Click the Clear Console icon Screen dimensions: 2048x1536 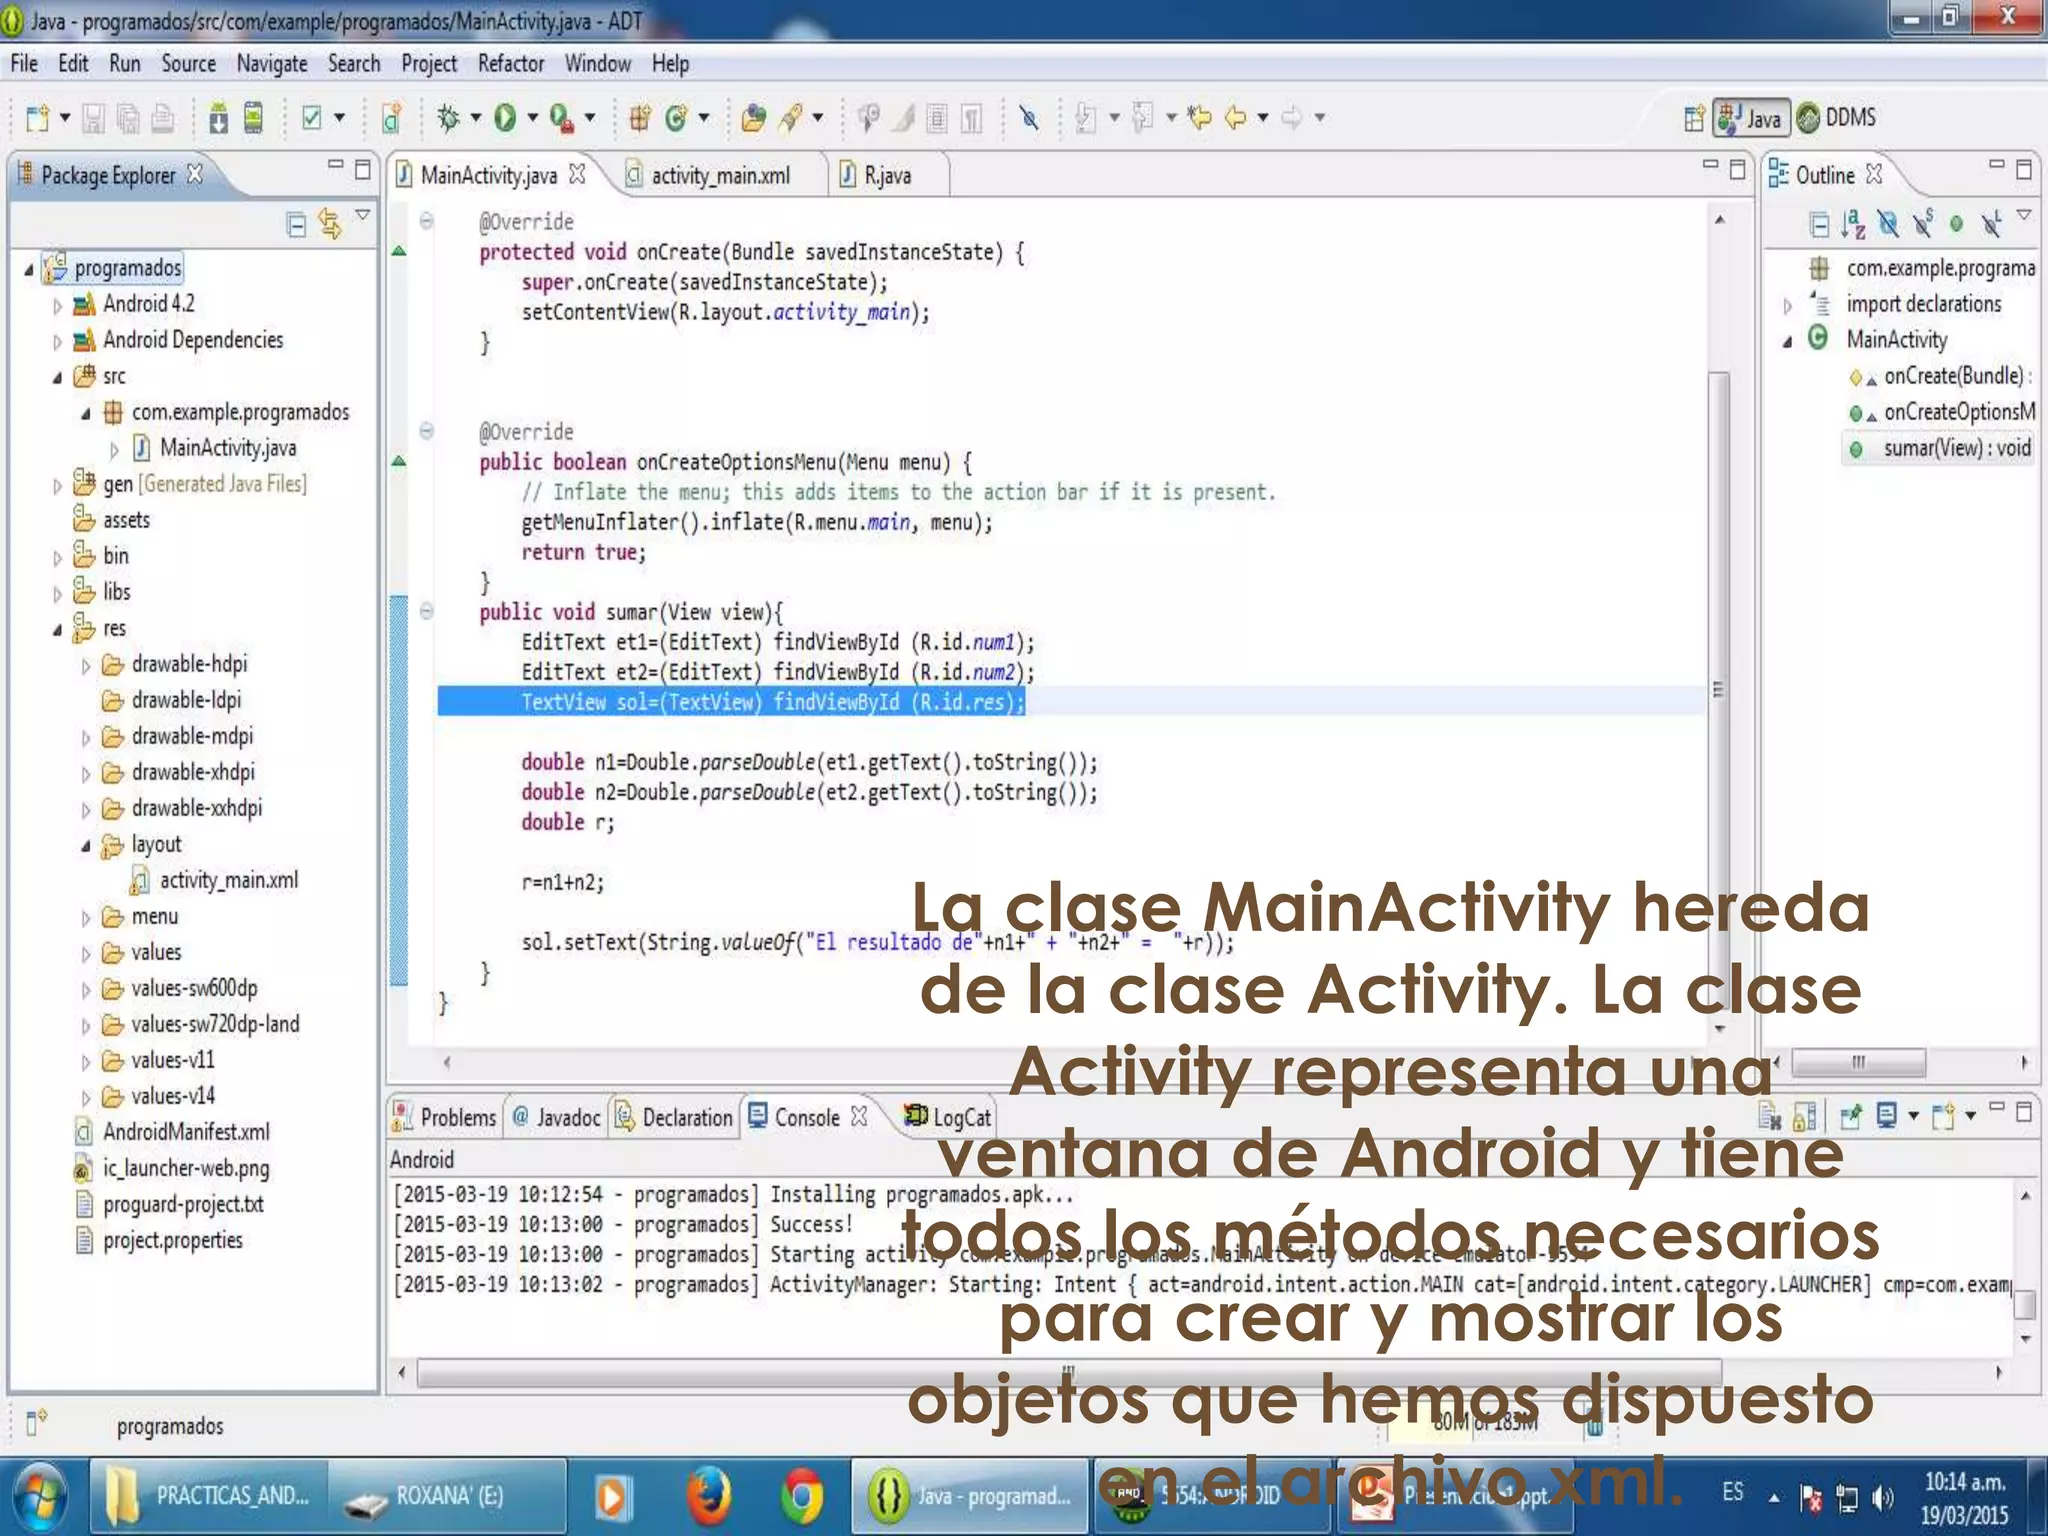pyautogui.click(x=1769, y=1116)
